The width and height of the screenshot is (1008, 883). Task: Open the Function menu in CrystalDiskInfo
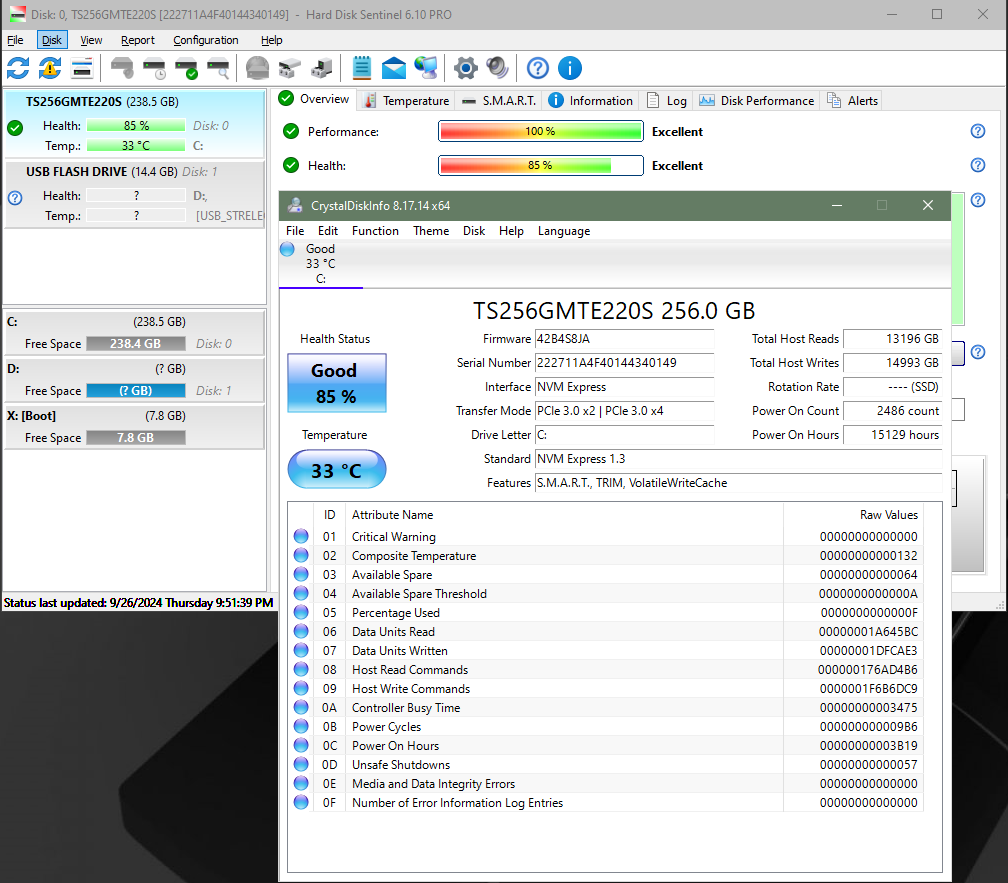tap(375, 230)
